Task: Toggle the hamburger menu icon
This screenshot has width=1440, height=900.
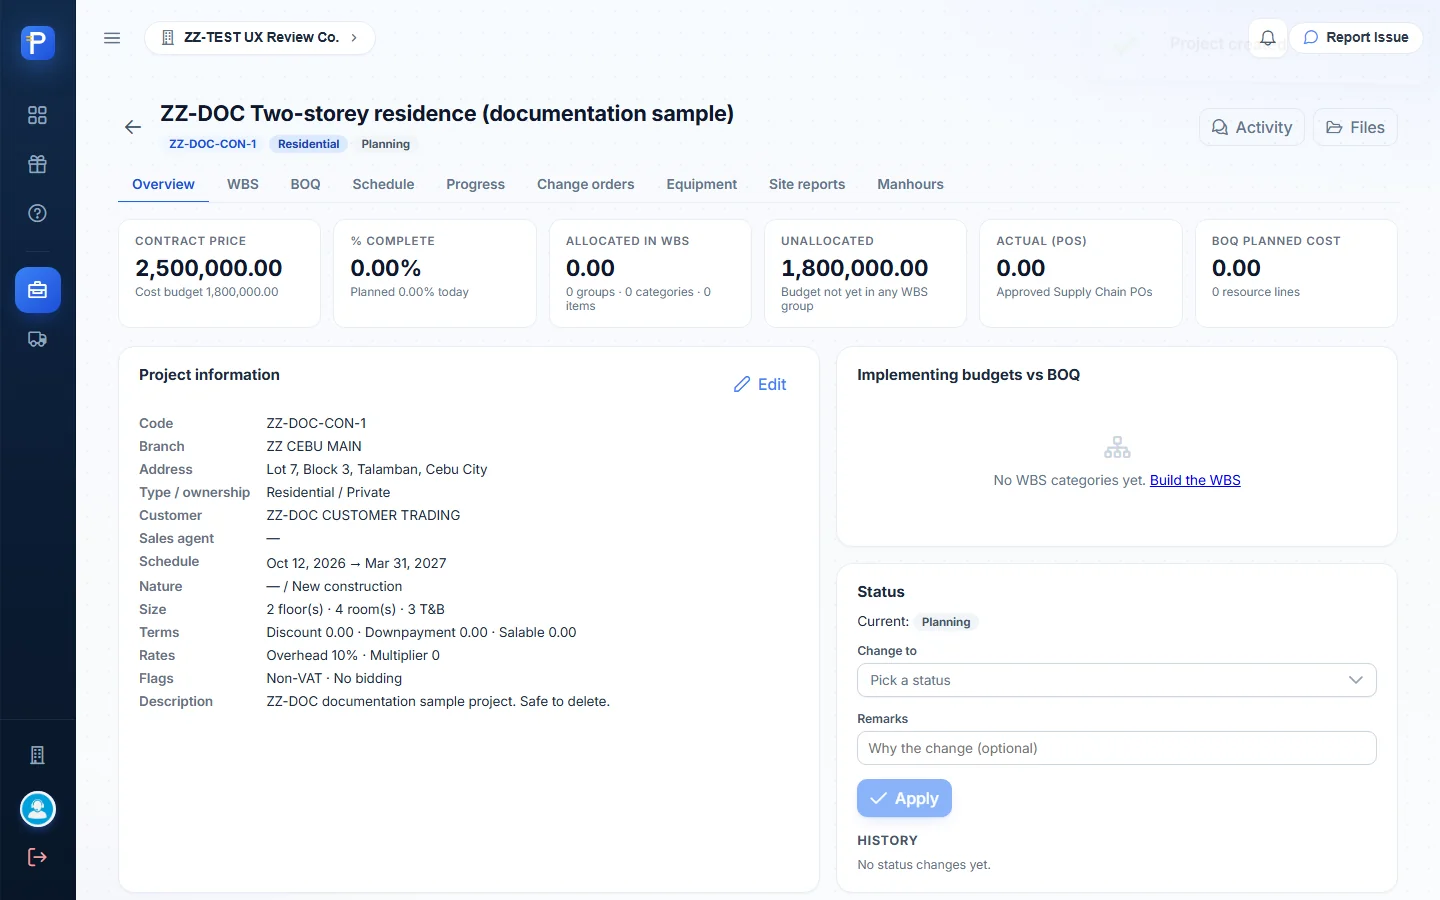Action: pyautogui.click(x=112, y=38)
